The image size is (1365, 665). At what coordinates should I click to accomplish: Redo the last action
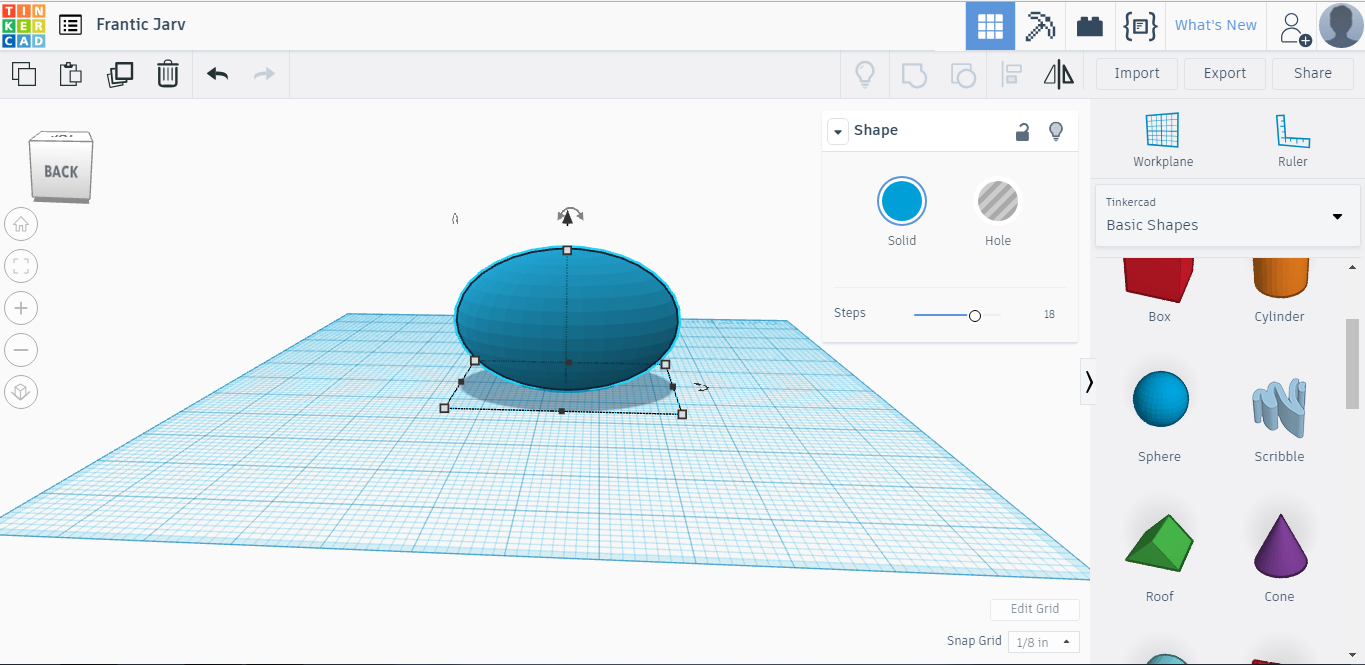264,74
